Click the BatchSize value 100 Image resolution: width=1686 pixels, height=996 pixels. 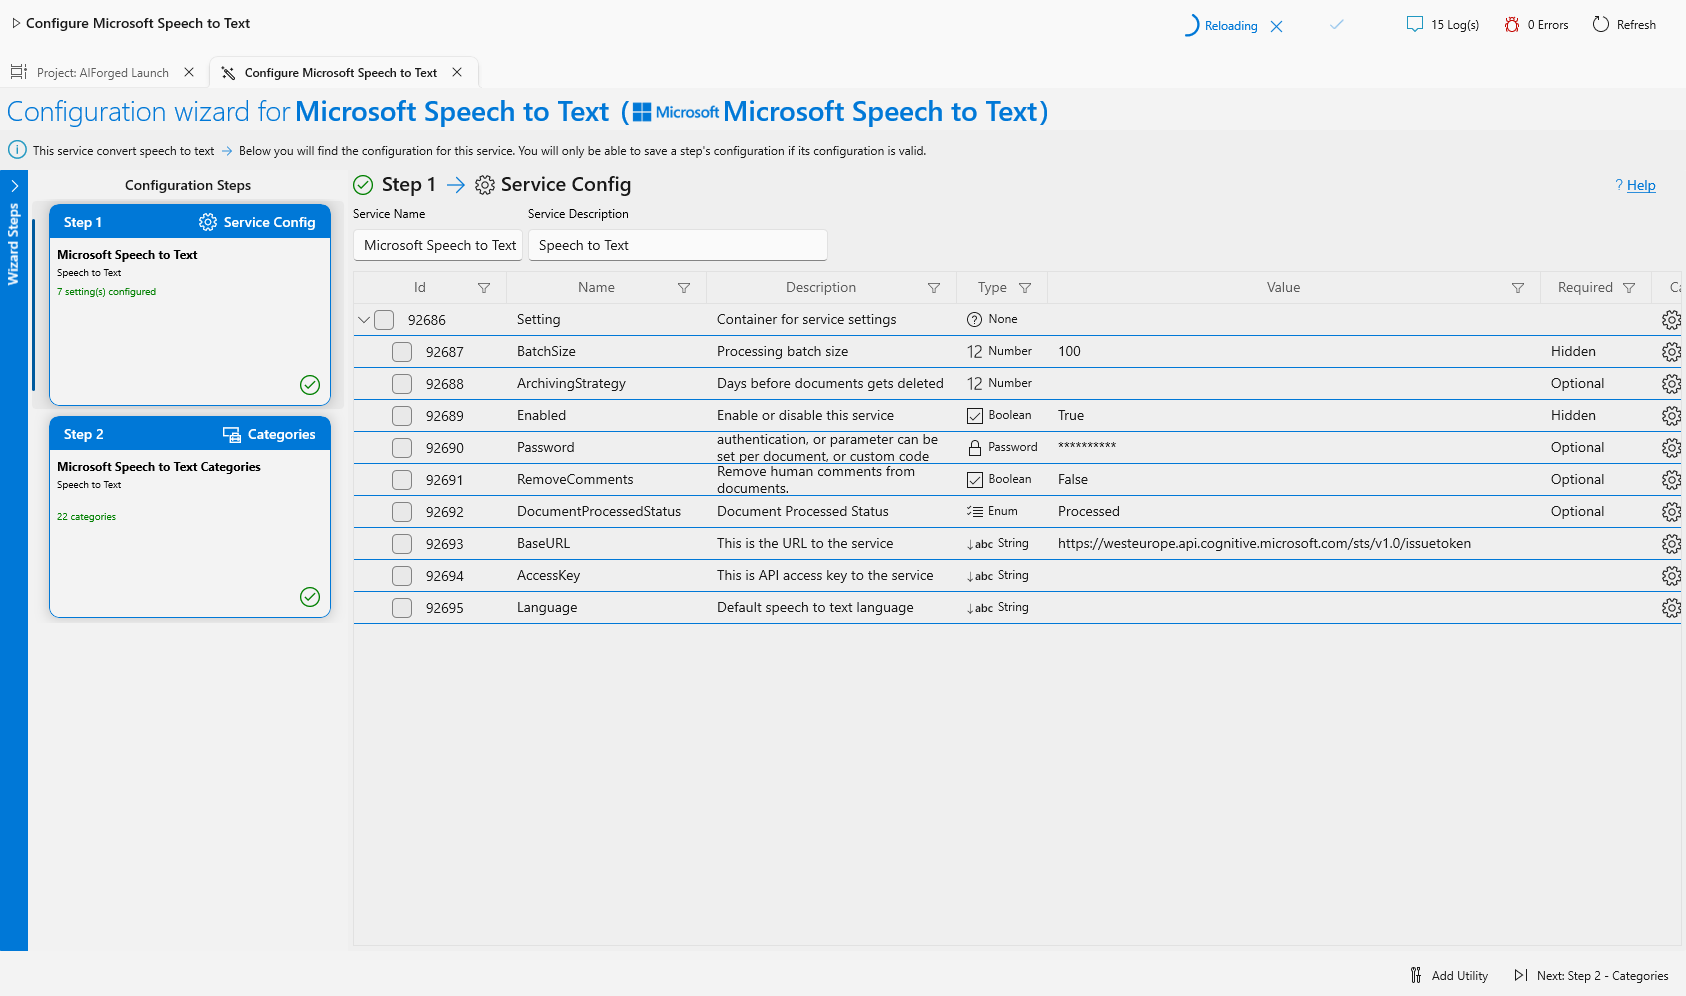pos(1069,352)
